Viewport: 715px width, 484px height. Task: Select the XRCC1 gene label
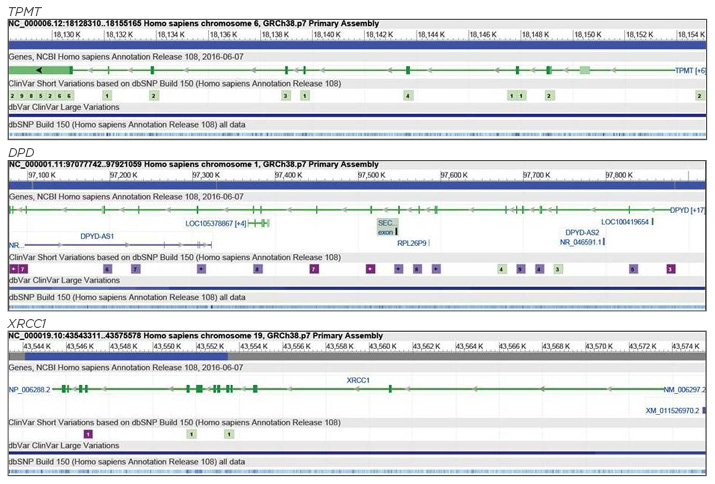[x=358, y=380]
